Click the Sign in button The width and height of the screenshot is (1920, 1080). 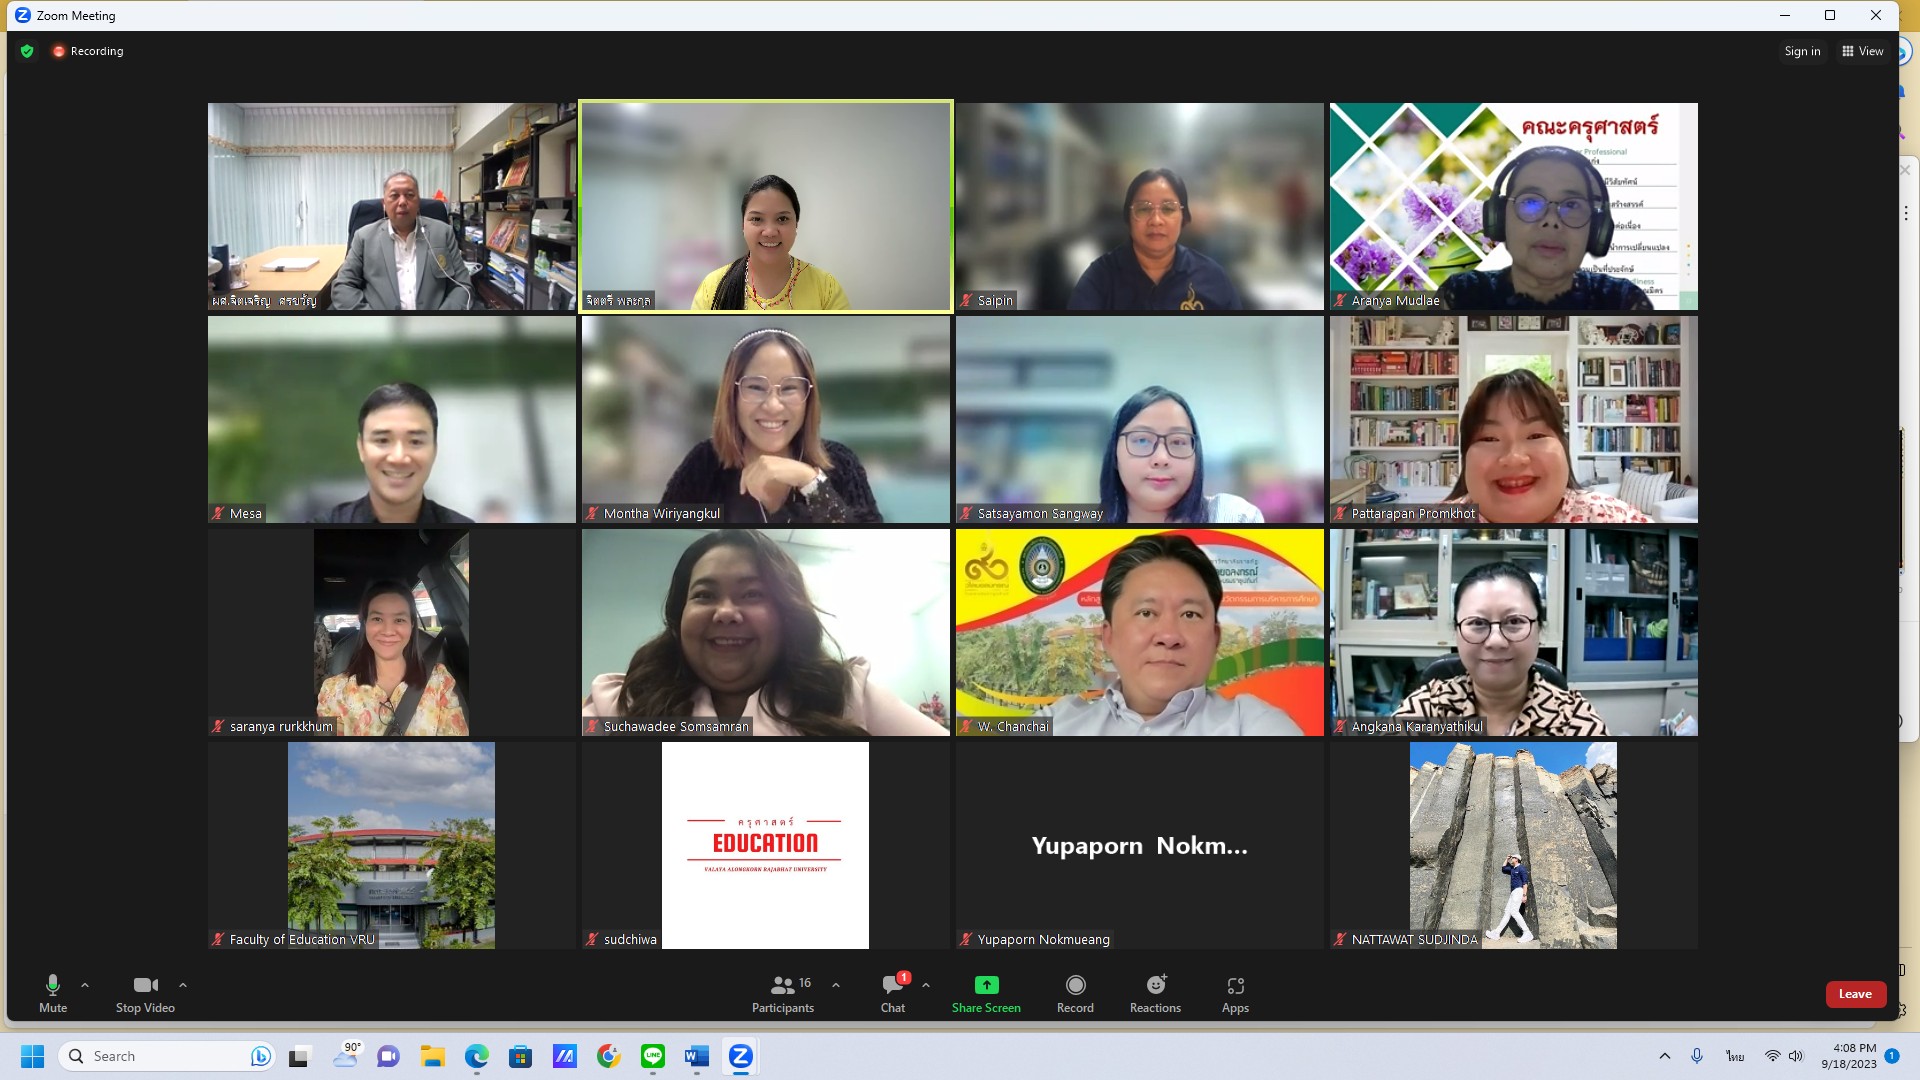(x=1802, y=51)
